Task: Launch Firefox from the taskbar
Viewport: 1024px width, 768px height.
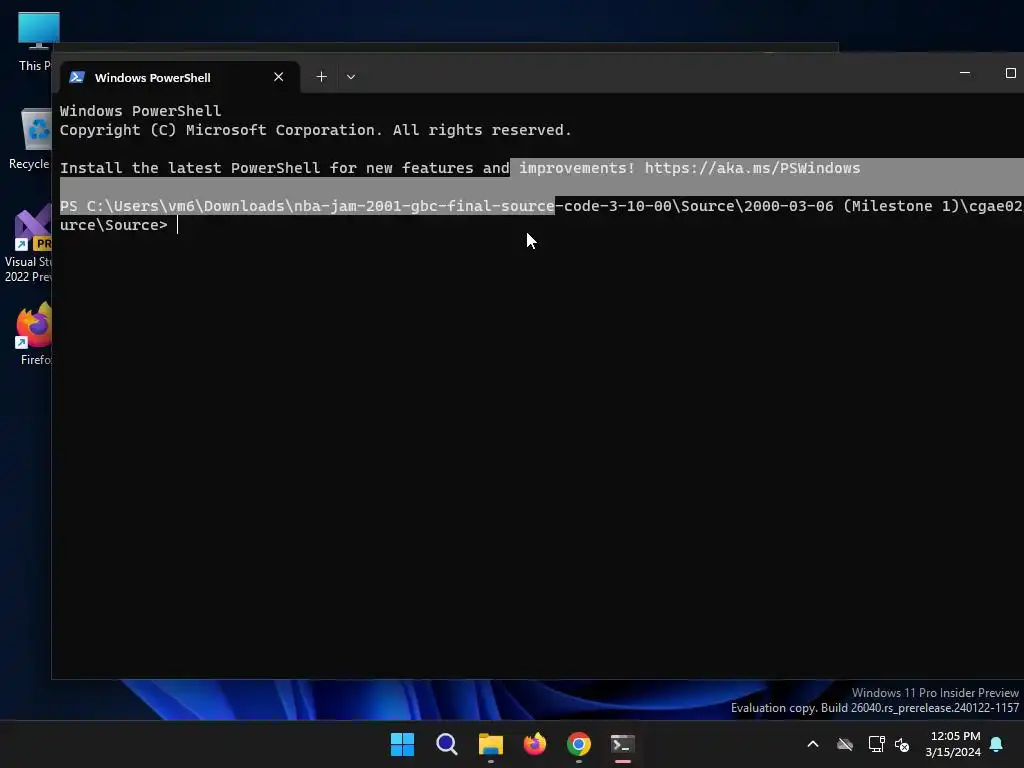Action: click(x=535, y=744)
